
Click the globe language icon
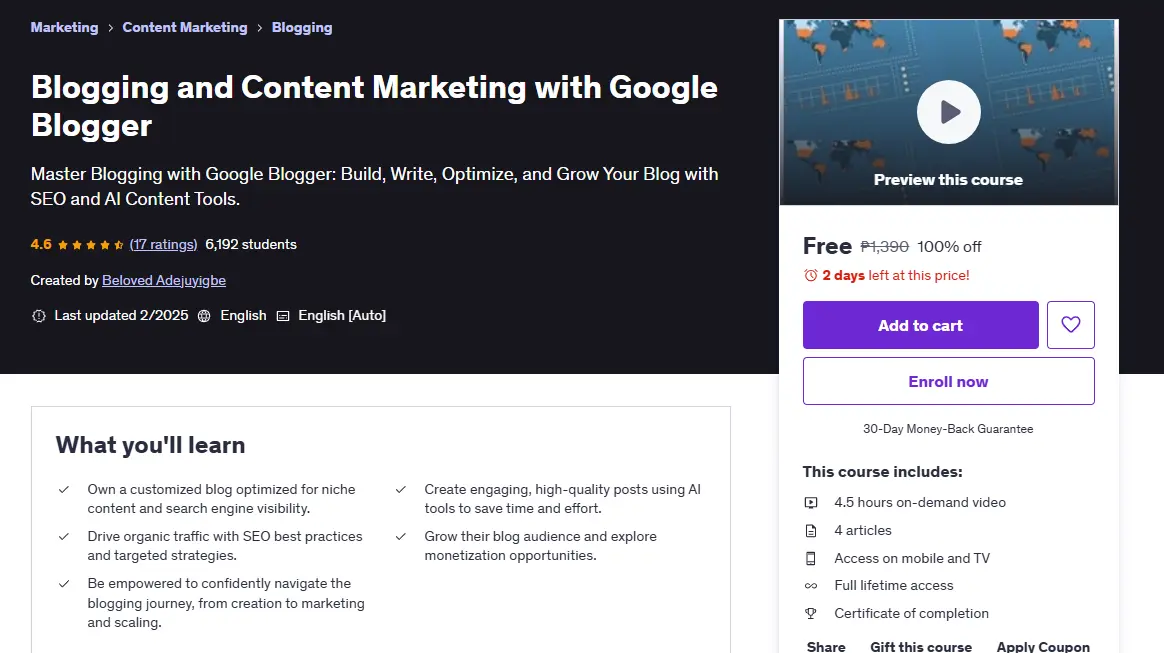[204, 316]
